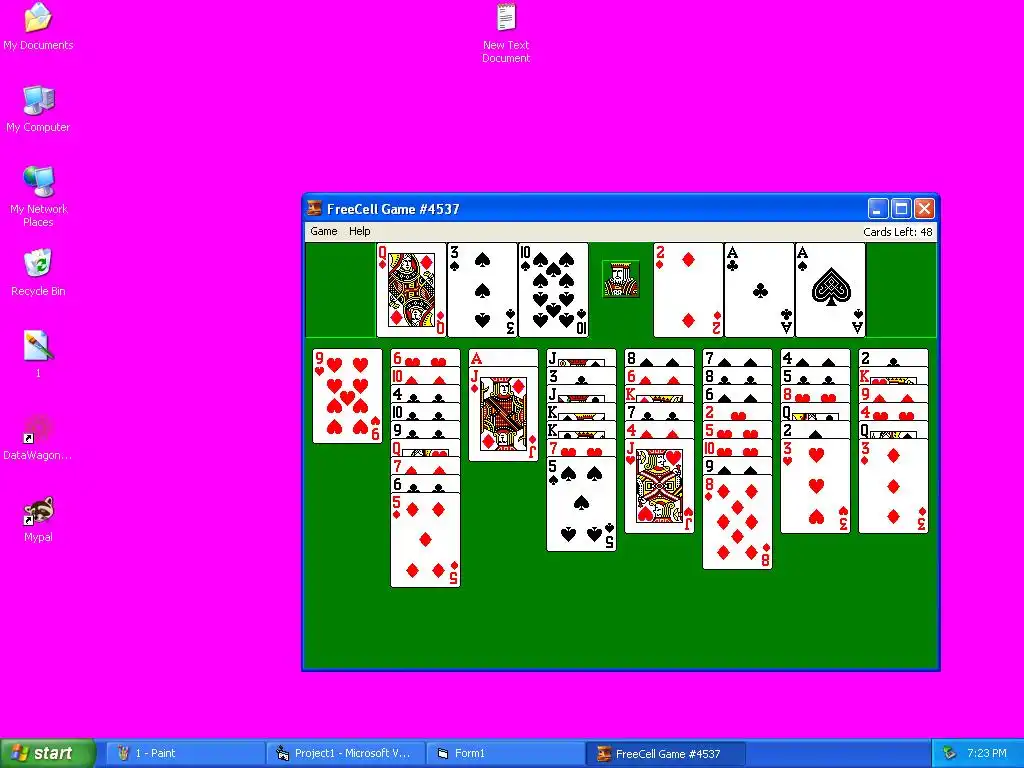
Task: Switch to the Form1 taskbar button
Action: 505,753
